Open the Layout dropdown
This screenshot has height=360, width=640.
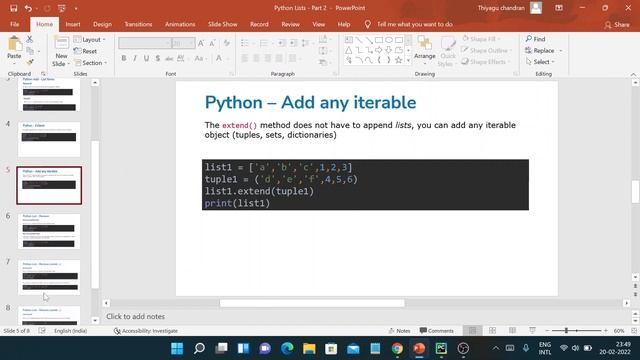pos(90,40)
